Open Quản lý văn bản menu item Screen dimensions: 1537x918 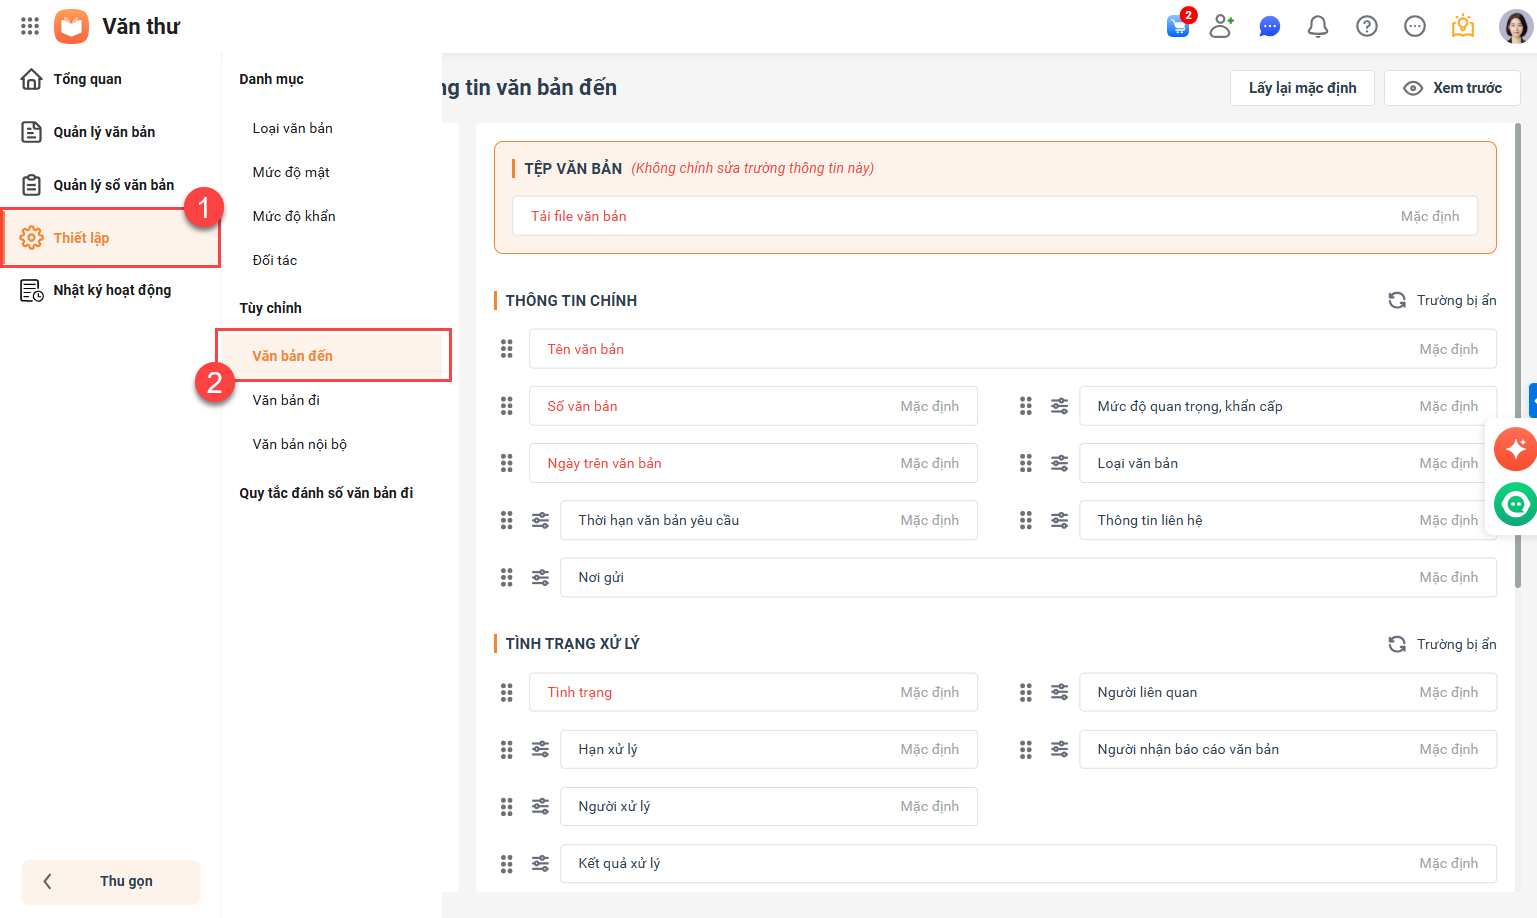104,132
